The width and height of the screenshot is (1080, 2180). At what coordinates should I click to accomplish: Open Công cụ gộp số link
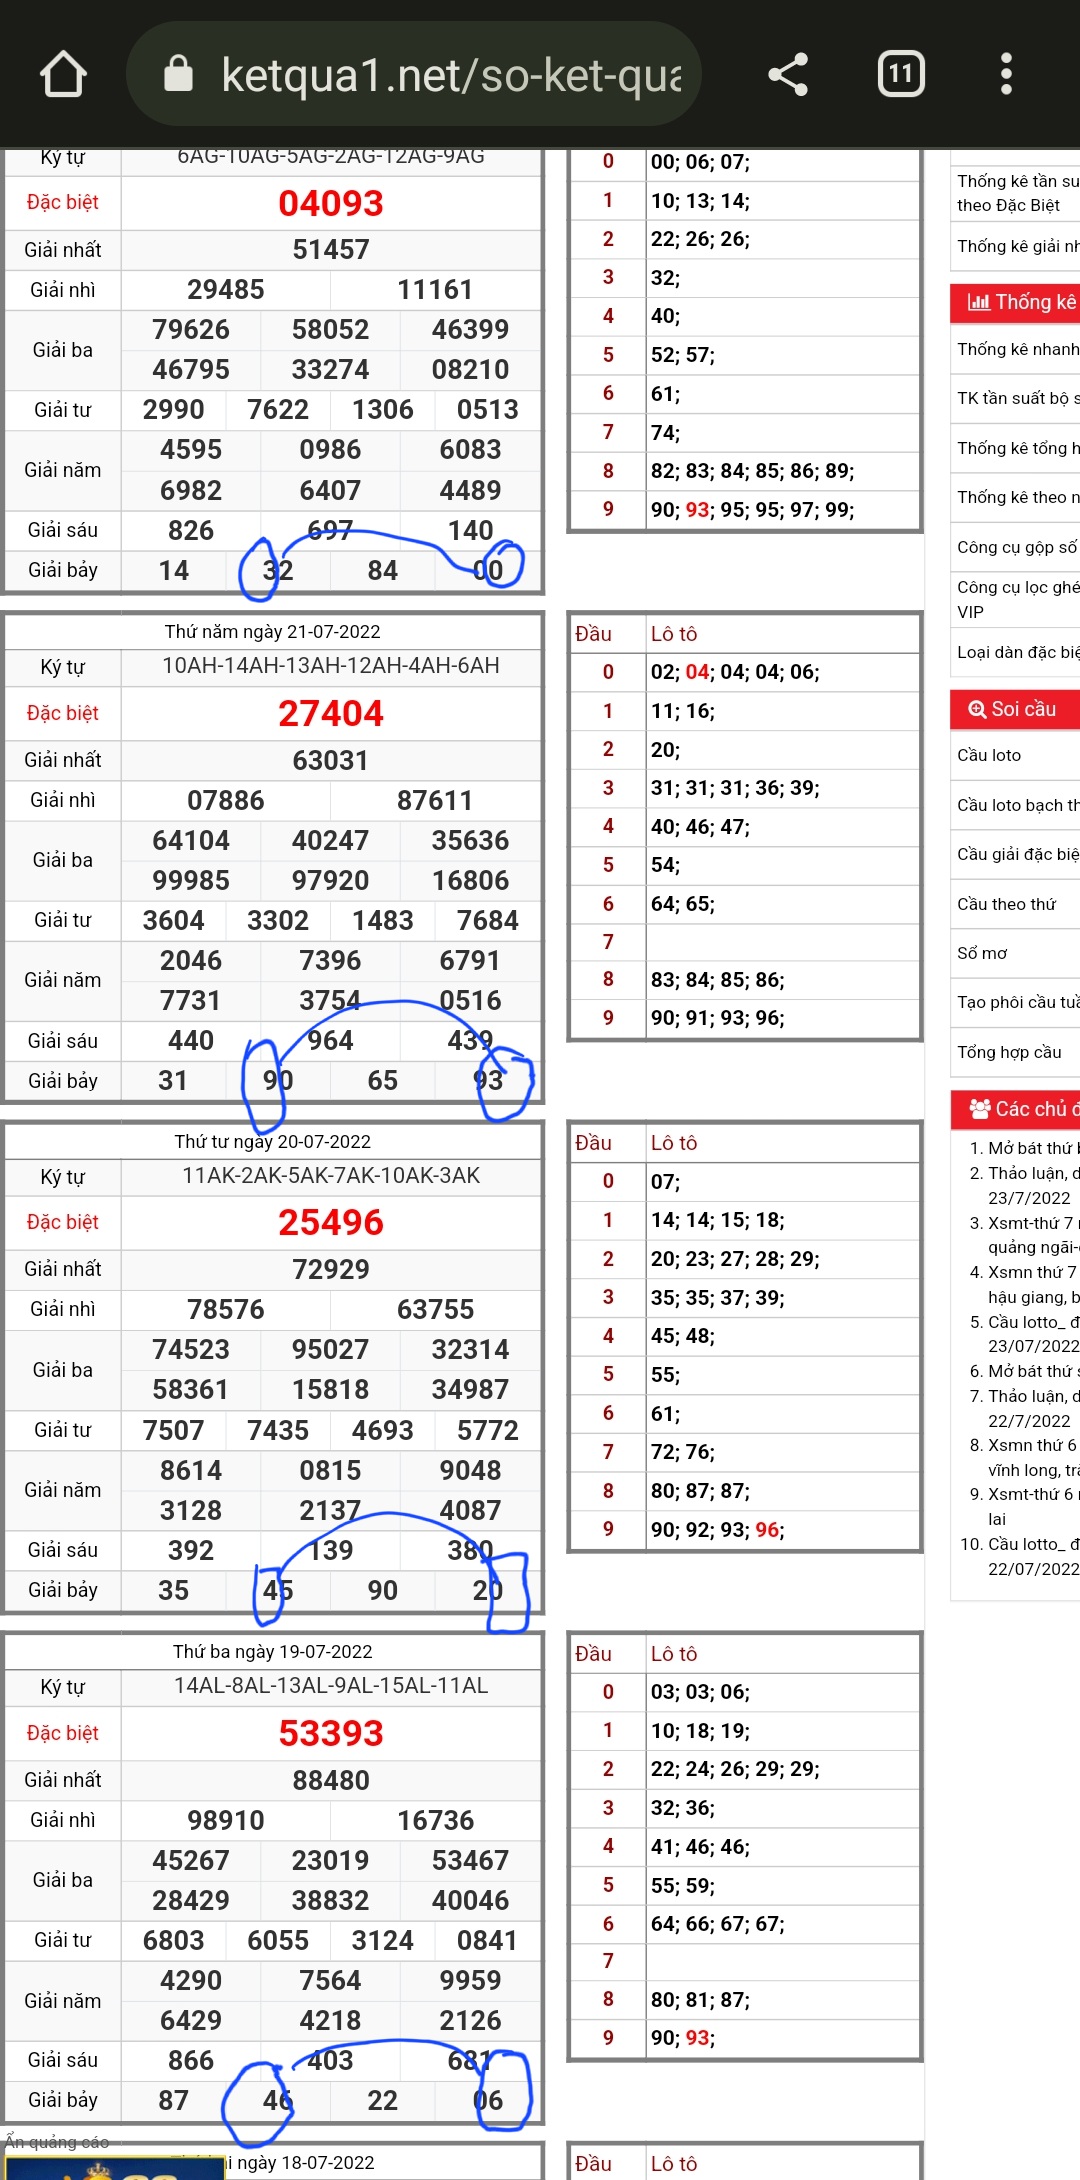(x=1018, y=547)
